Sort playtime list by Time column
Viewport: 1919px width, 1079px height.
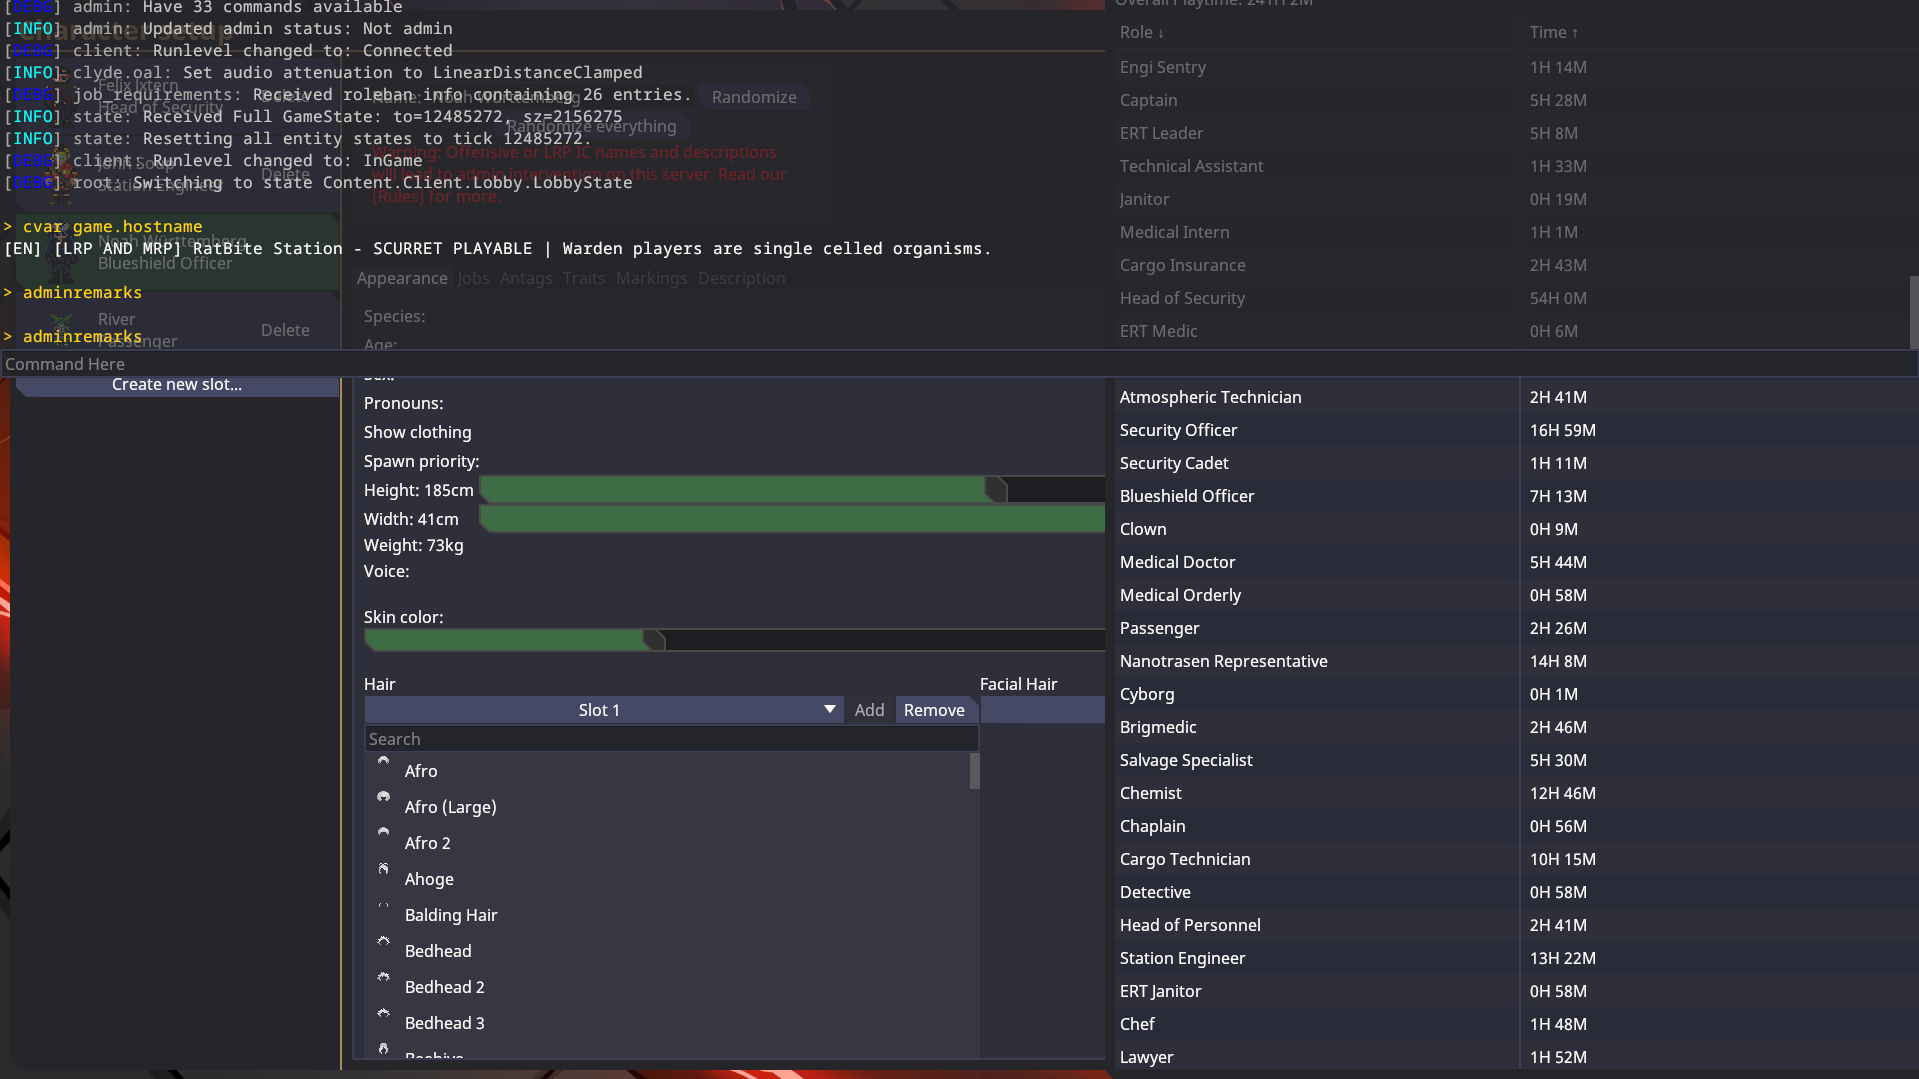click(x=1553, y=33)
